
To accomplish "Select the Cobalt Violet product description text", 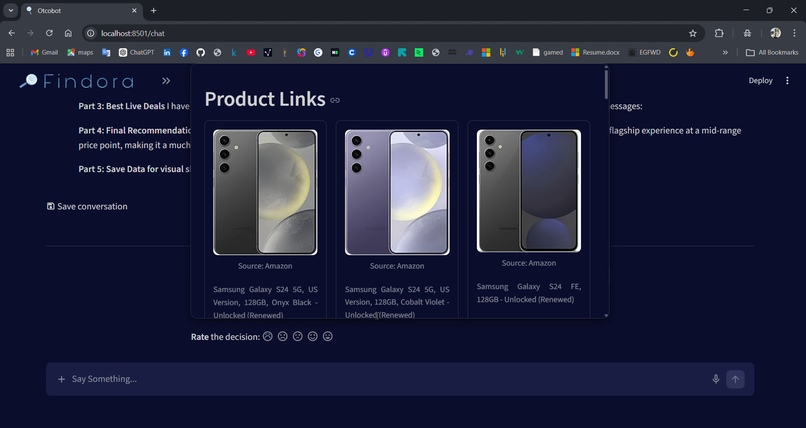I will (397, 302).
